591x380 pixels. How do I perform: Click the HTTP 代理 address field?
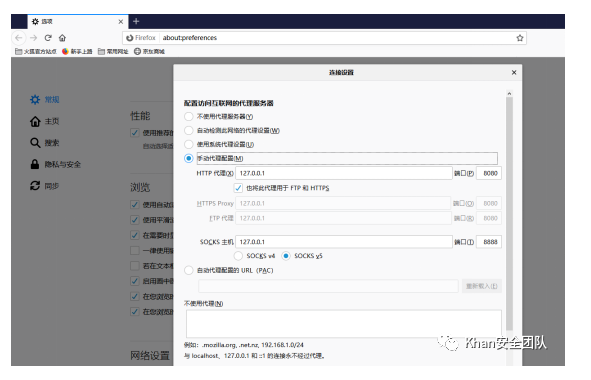(x=344, y=173)
